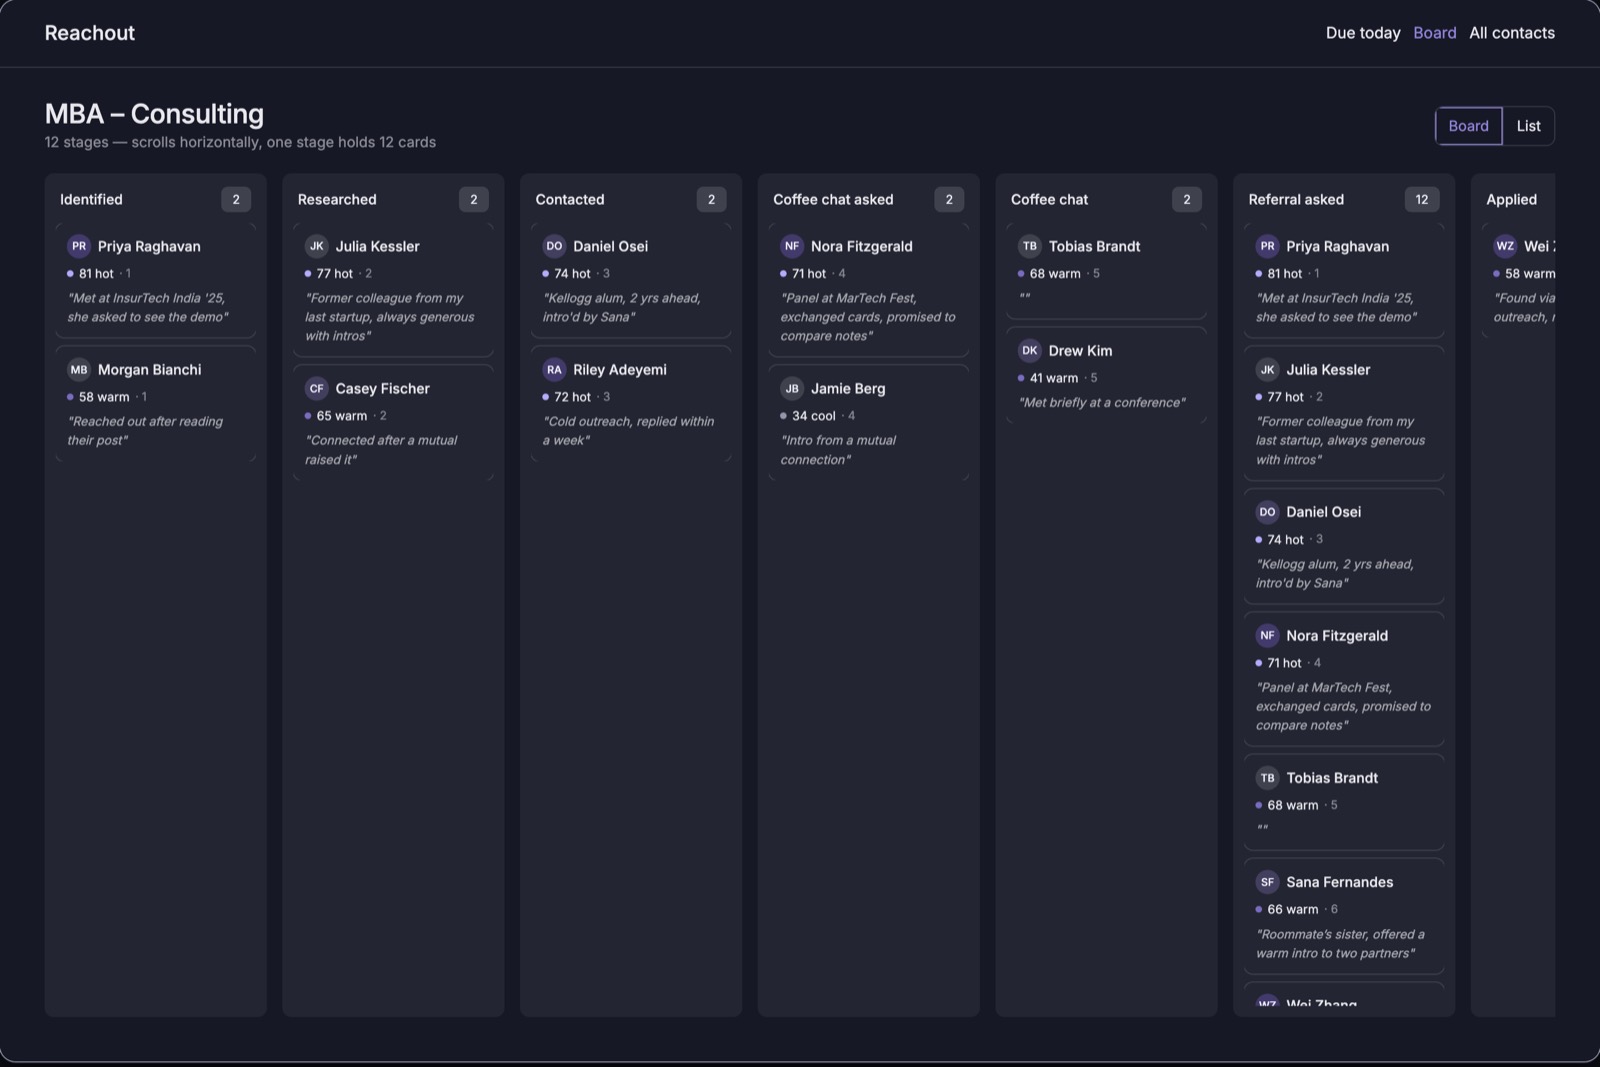Click NF avatar in Coffee chat asked column
Viewport: 1600px width, 1067px height.
[792, 246]
